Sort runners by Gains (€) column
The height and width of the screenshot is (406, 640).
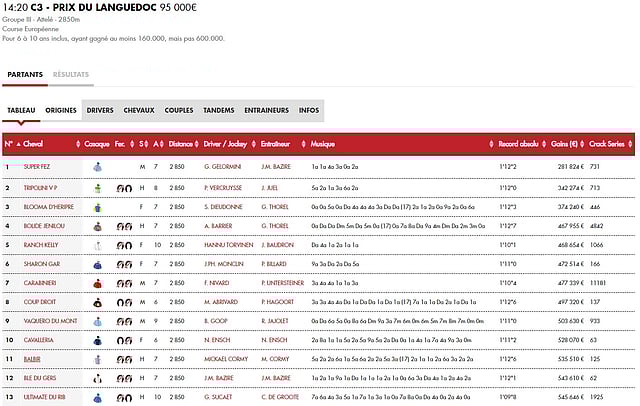click(565, 144)
